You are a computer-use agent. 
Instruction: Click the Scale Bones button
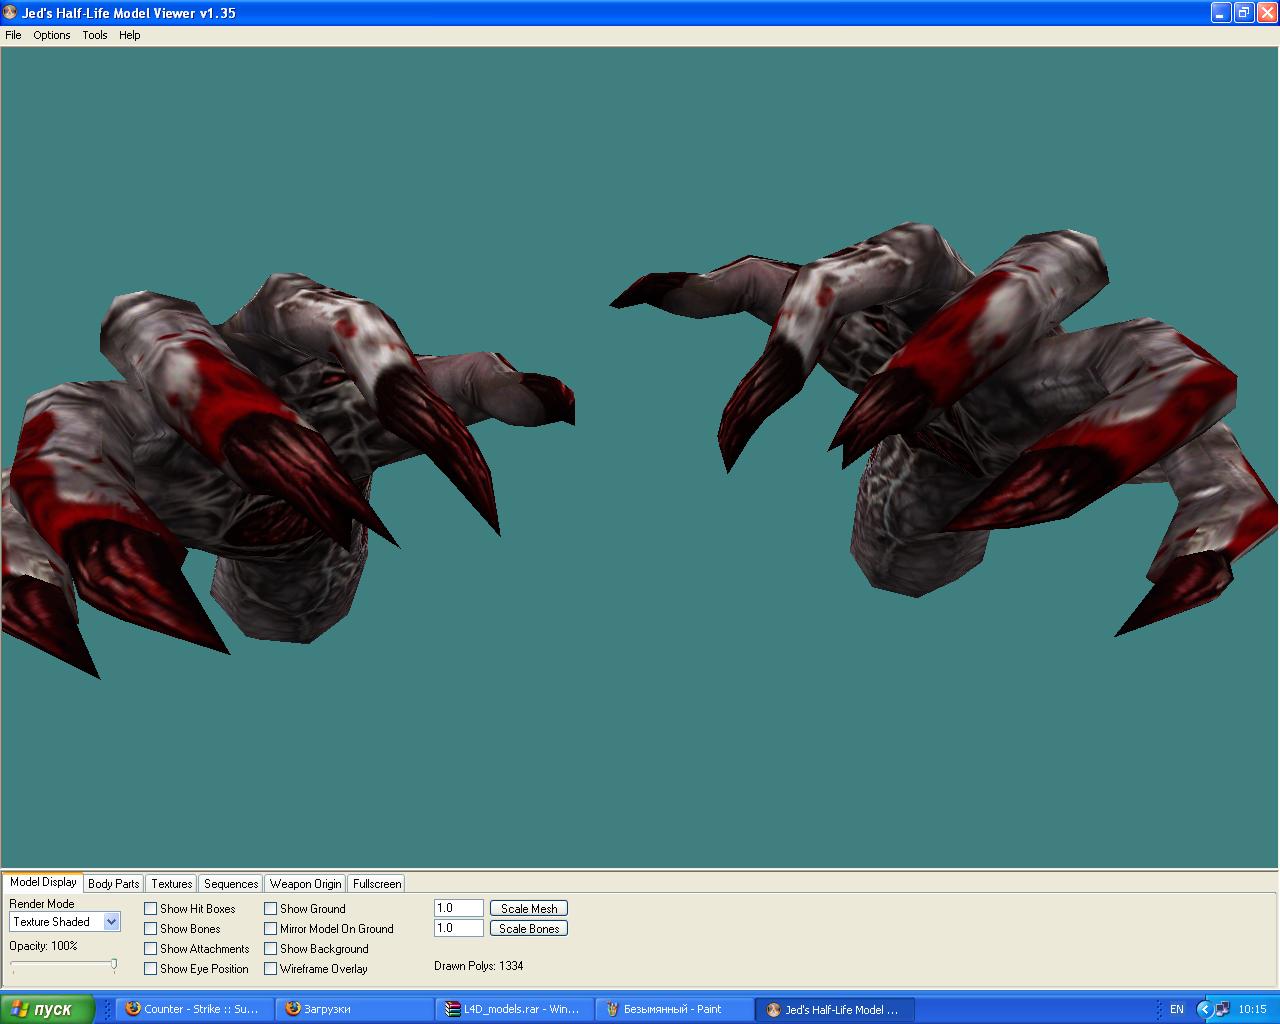pos(529,929)
